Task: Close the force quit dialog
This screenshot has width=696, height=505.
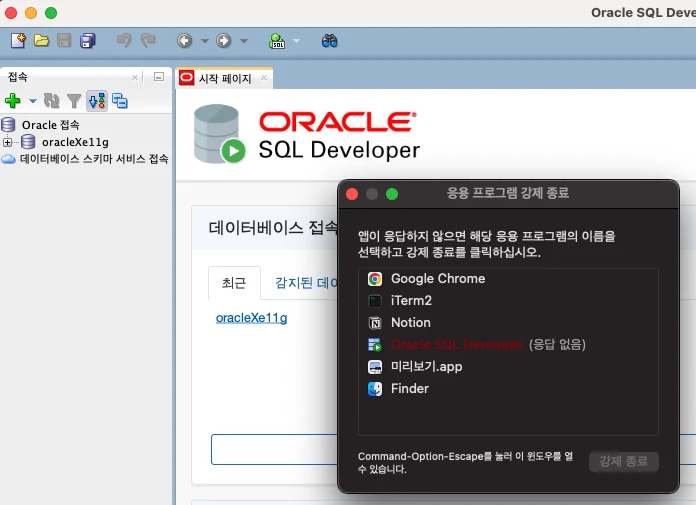Action: 352,194
